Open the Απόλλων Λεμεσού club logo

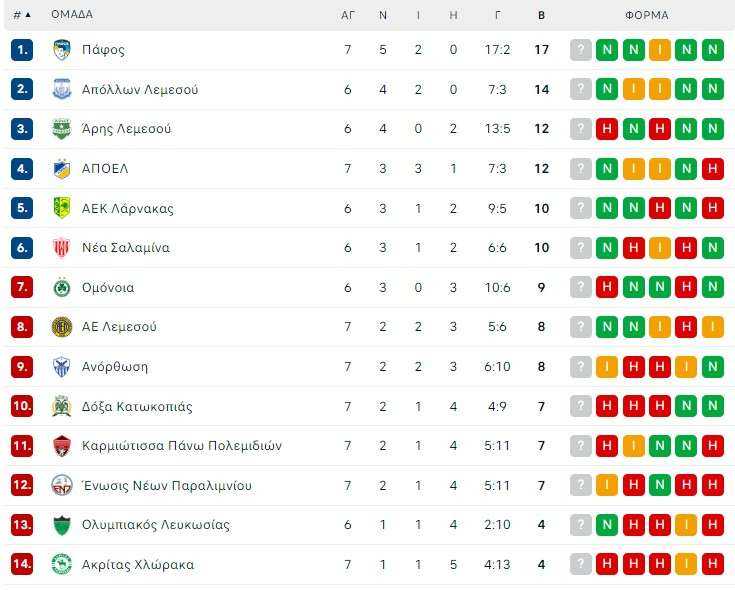tap(61, 89)
